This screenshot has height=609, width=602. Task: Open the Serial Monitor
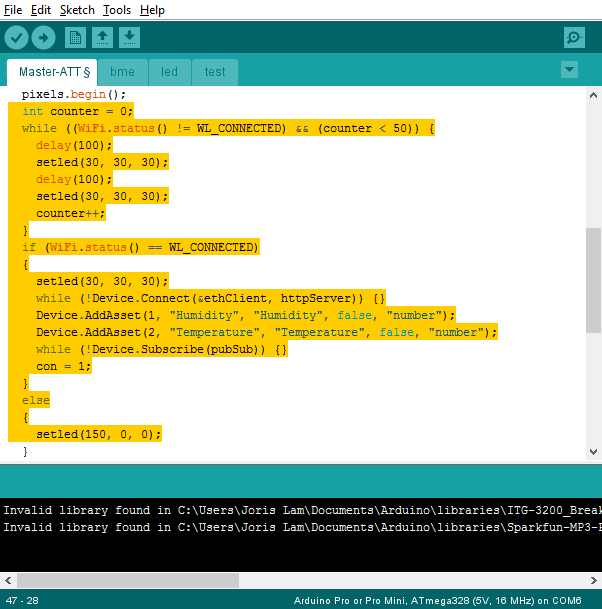[x=574, y=38]
